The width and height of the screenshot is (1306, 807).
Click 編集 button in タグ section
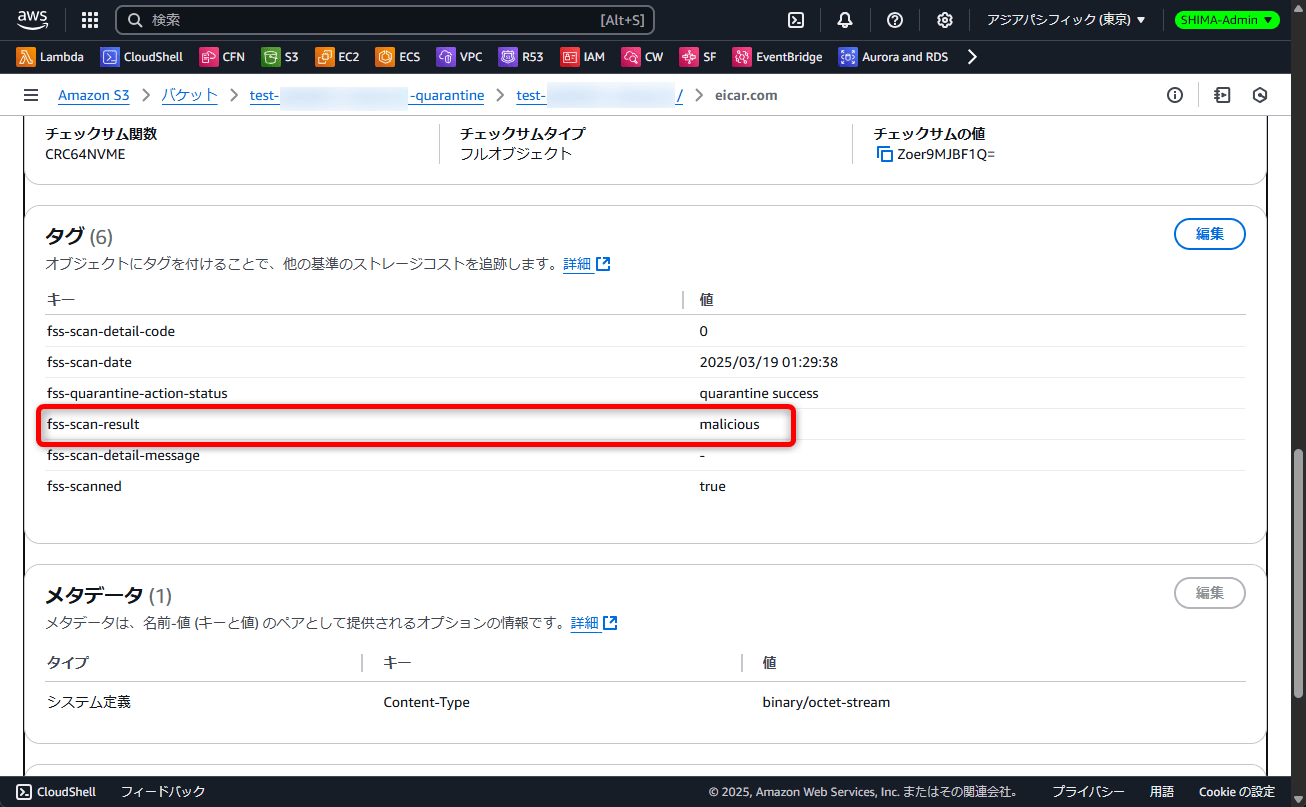(x=1210, y=234)
